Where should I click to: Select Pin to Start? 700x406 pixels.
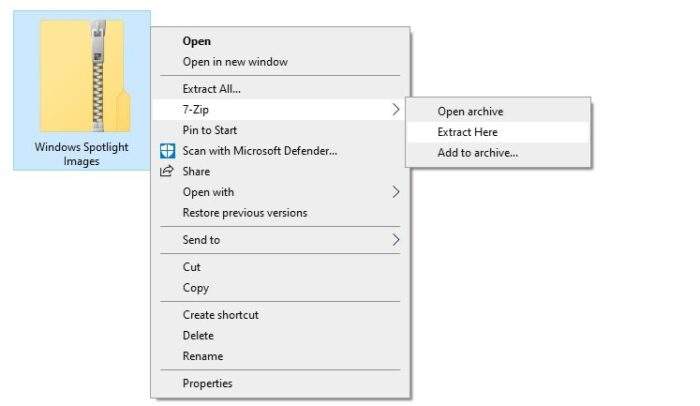pyautogui.click(x=209, y=130)
